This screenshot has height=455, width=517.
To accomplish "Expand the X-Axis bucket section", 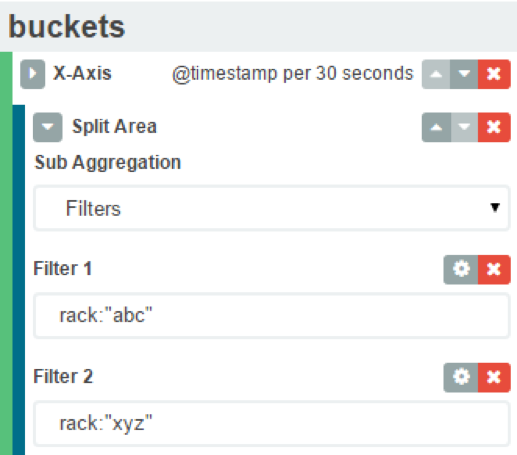I will click(33, 74).
